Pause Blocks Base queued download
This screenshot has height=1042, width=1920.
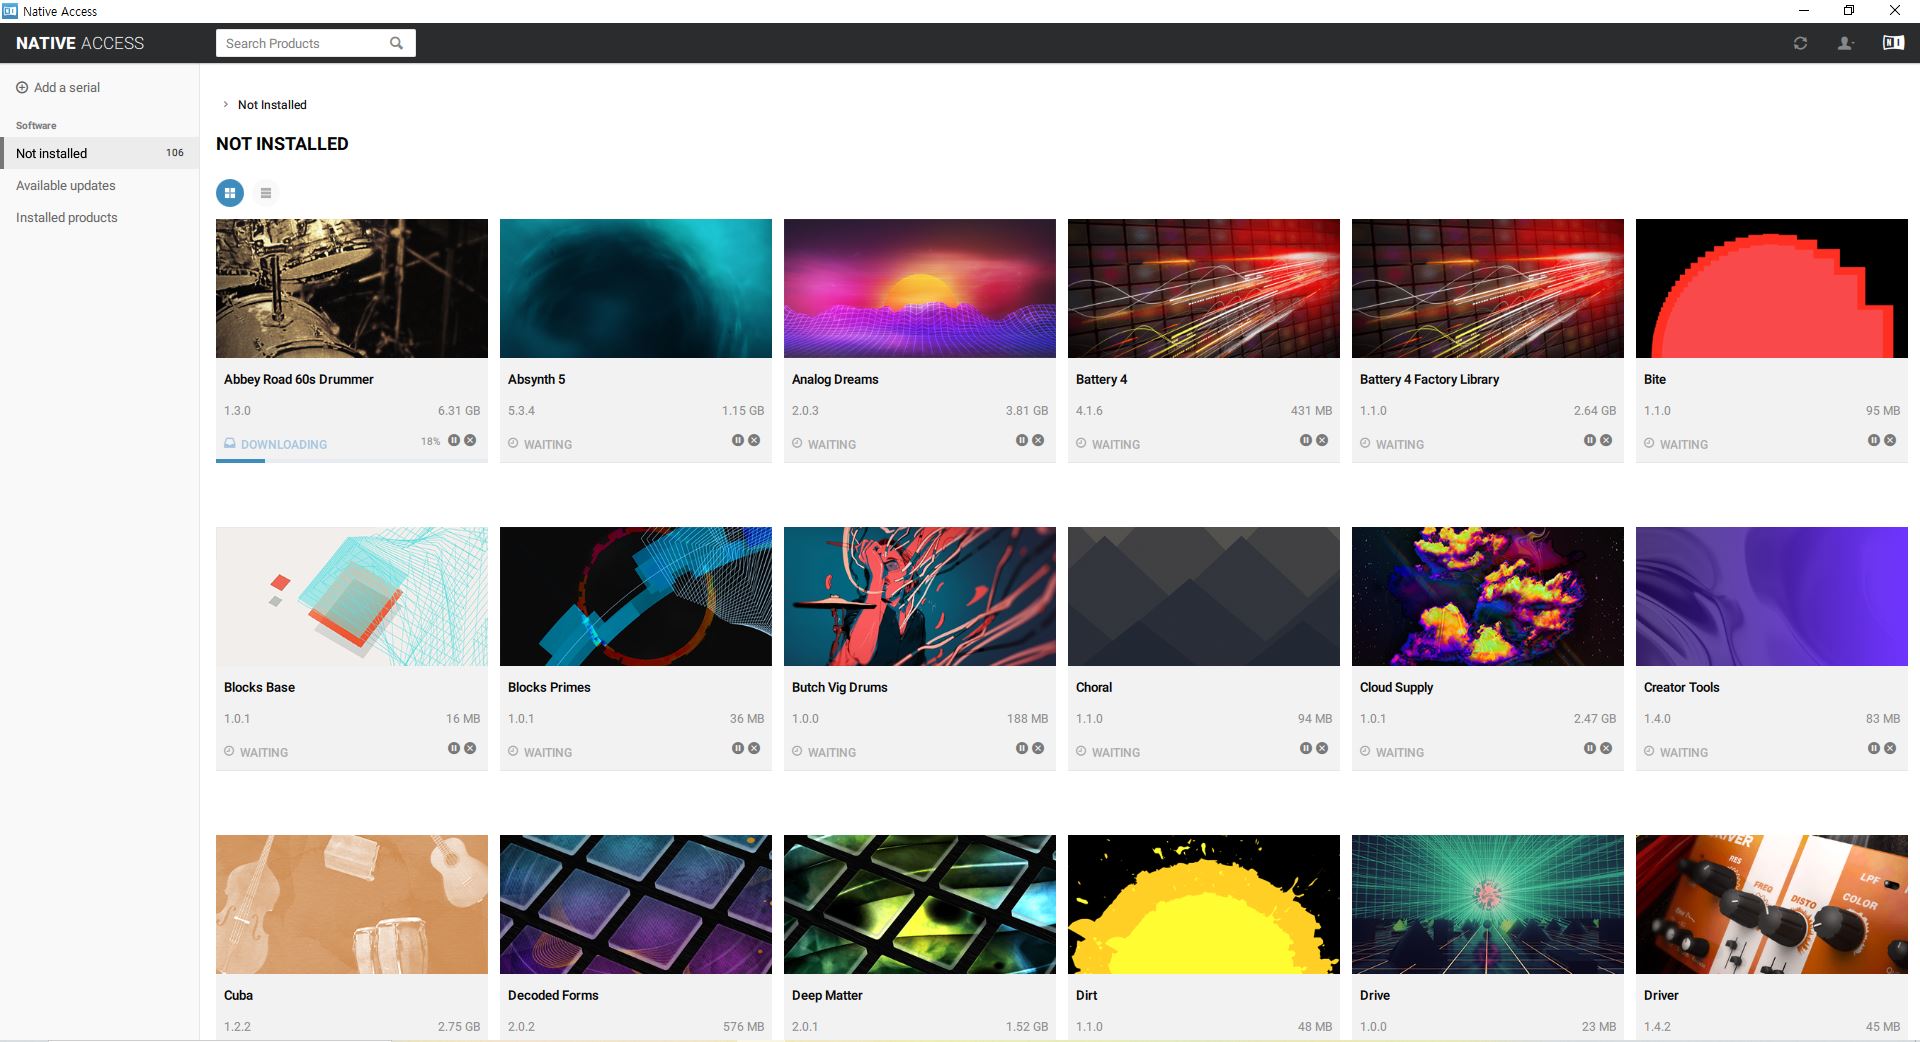coord(454,748)
